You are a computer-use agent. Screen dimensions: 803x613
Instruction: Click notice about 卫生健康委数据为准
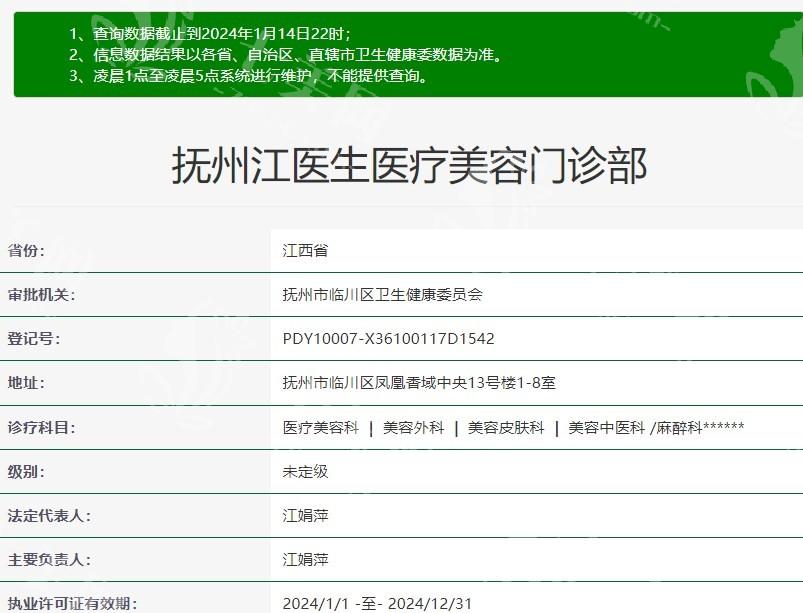(x=286, y=54)
